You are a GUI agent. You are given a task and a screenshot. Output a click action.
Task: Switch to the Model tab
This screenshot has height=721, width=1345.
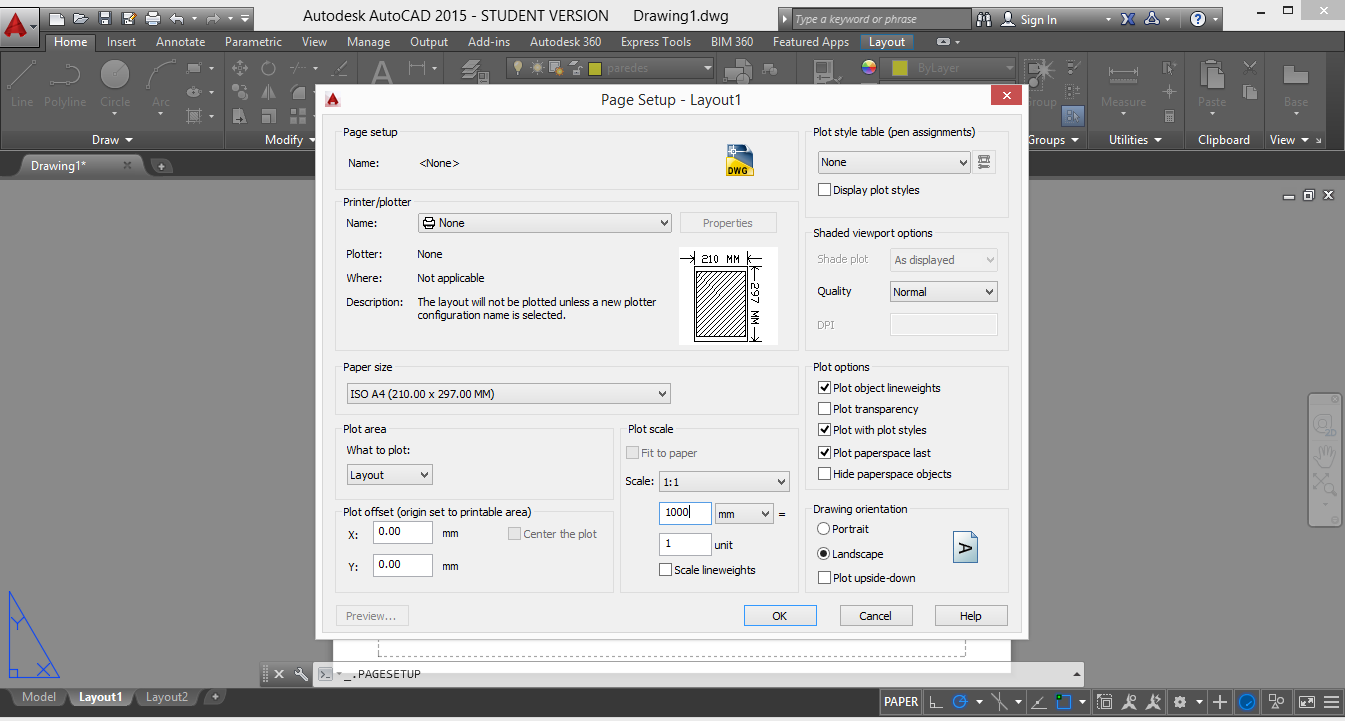39,697
